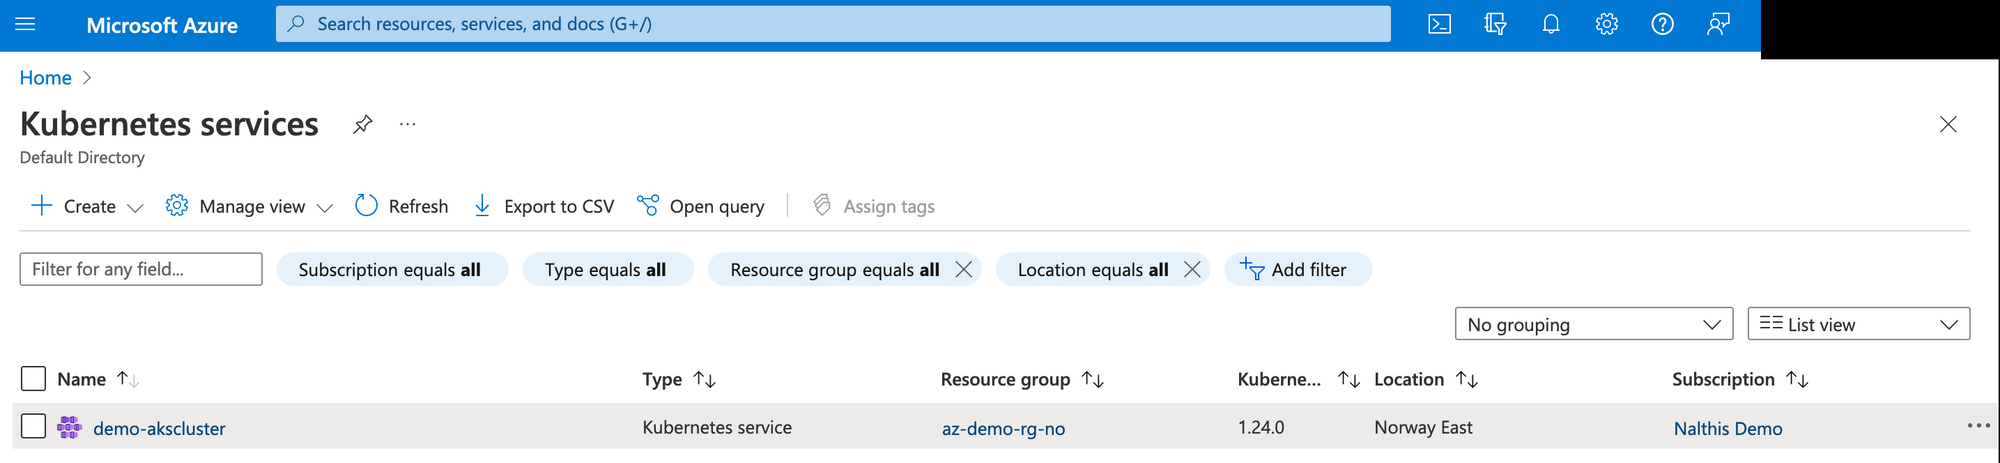
Task: Click the Filter for any field box
Action: point(141,269)
